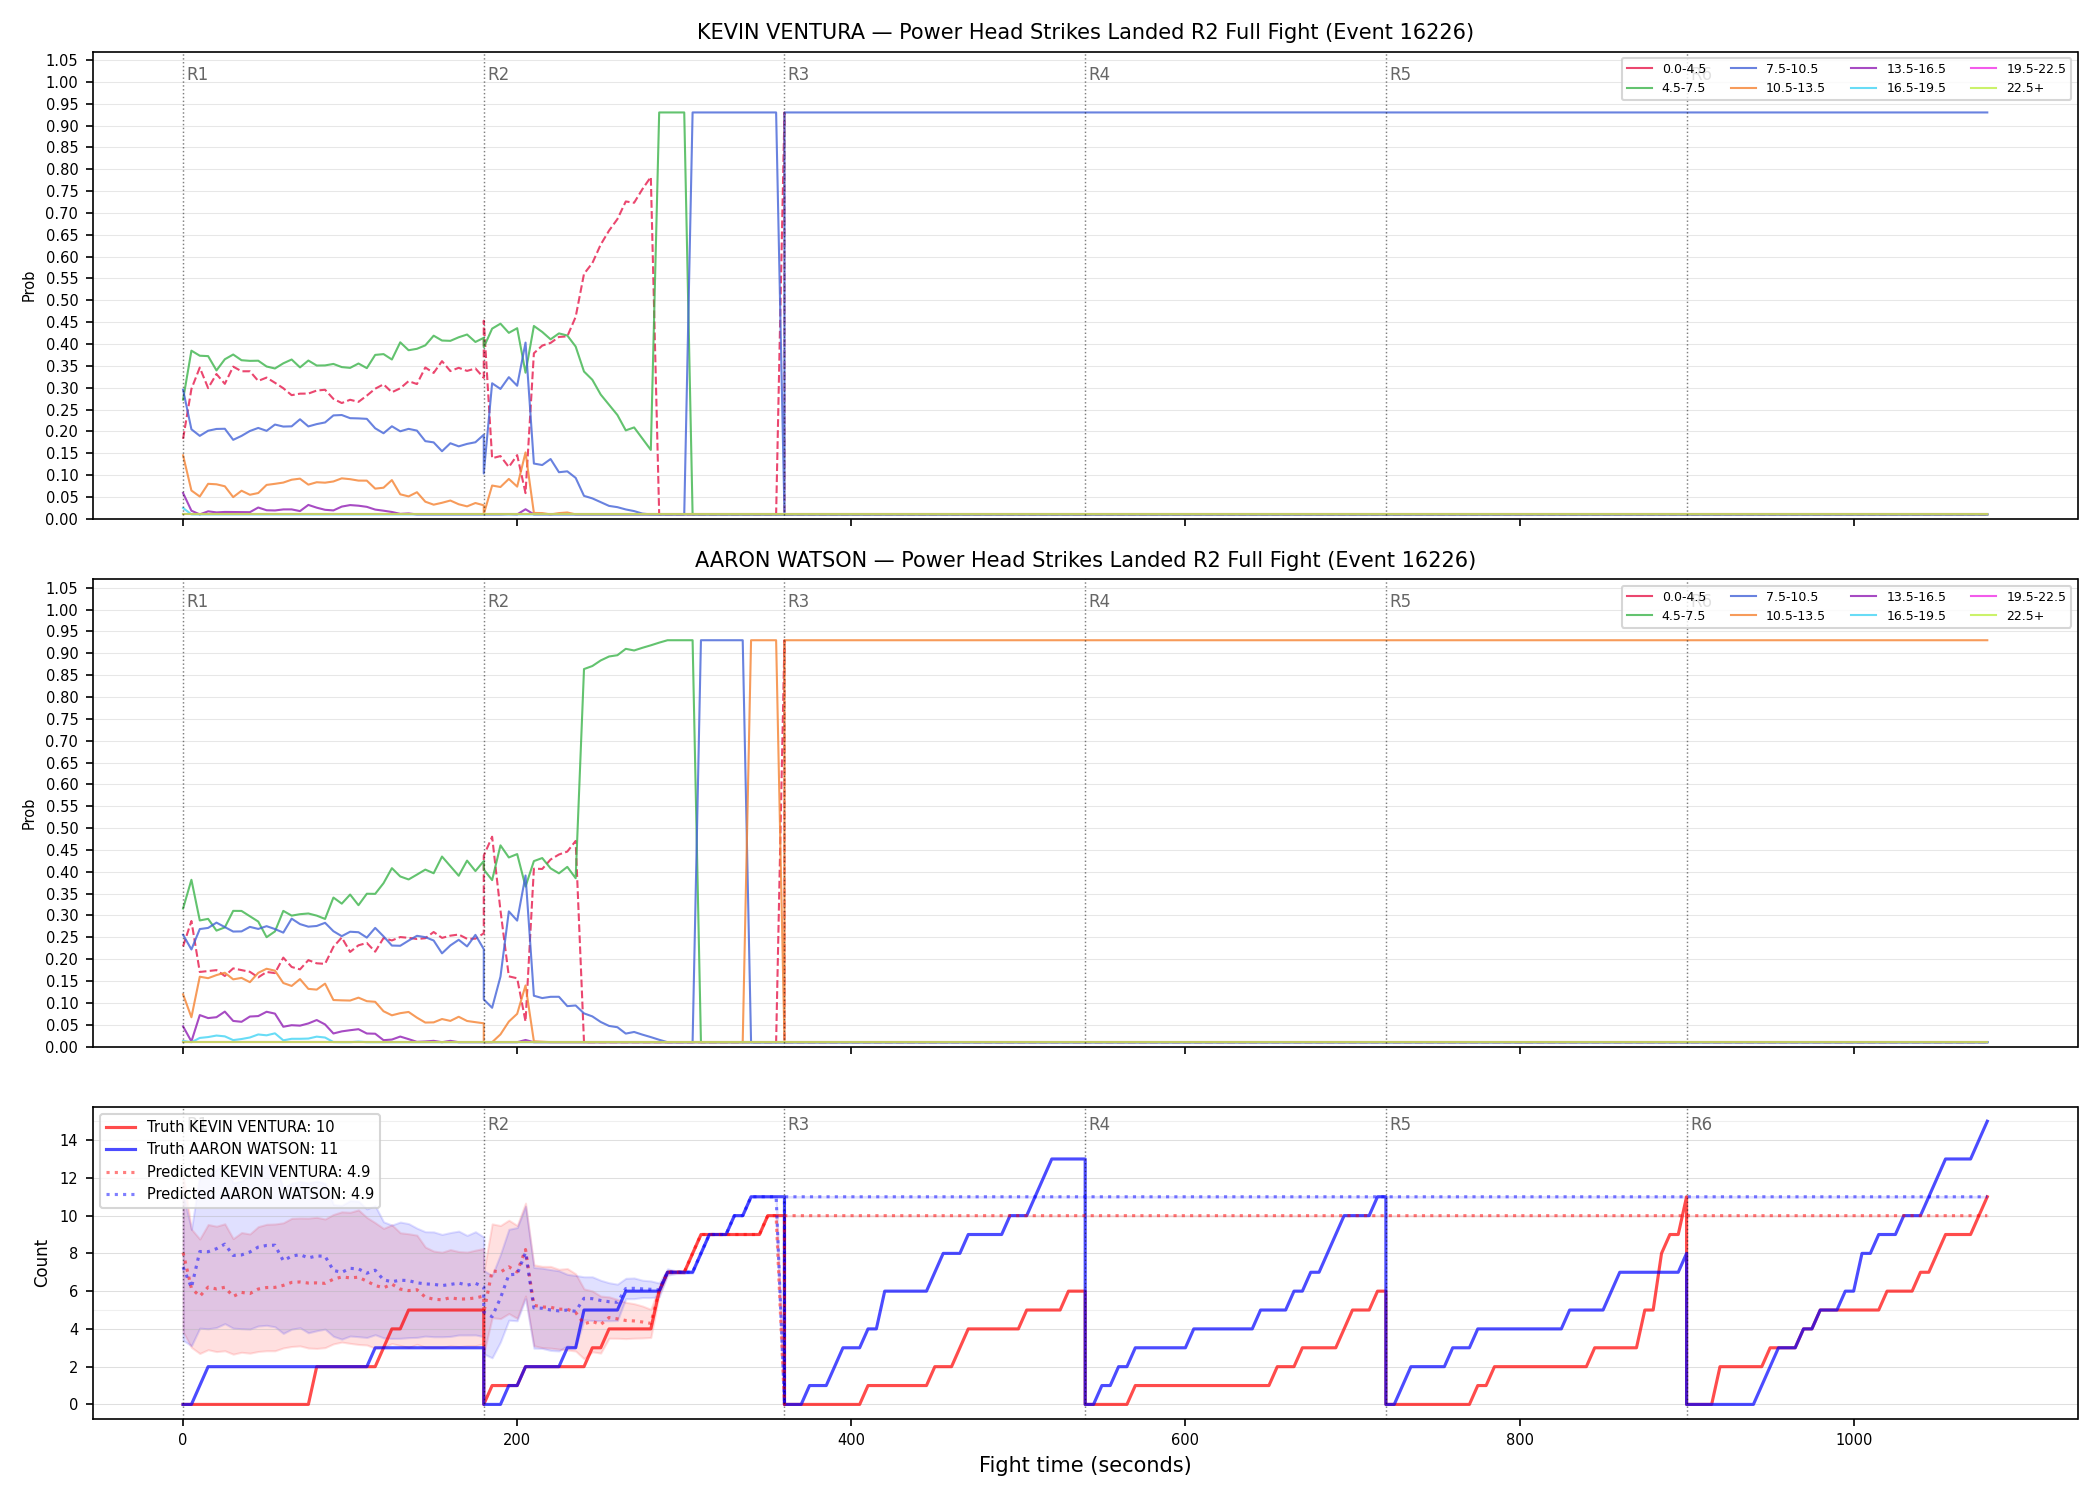Click R2 round label in Aaron Watson chart
Screen dimensions: 2100x1500
498,601
